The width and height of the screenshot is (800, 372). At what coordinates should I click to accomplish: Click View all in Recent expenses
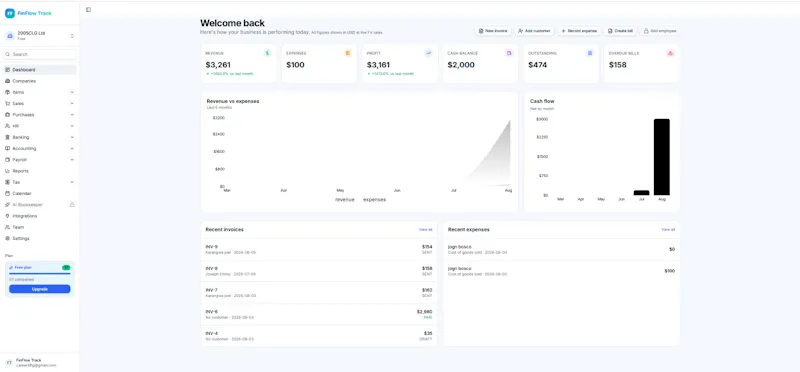[x=668, y=230]
